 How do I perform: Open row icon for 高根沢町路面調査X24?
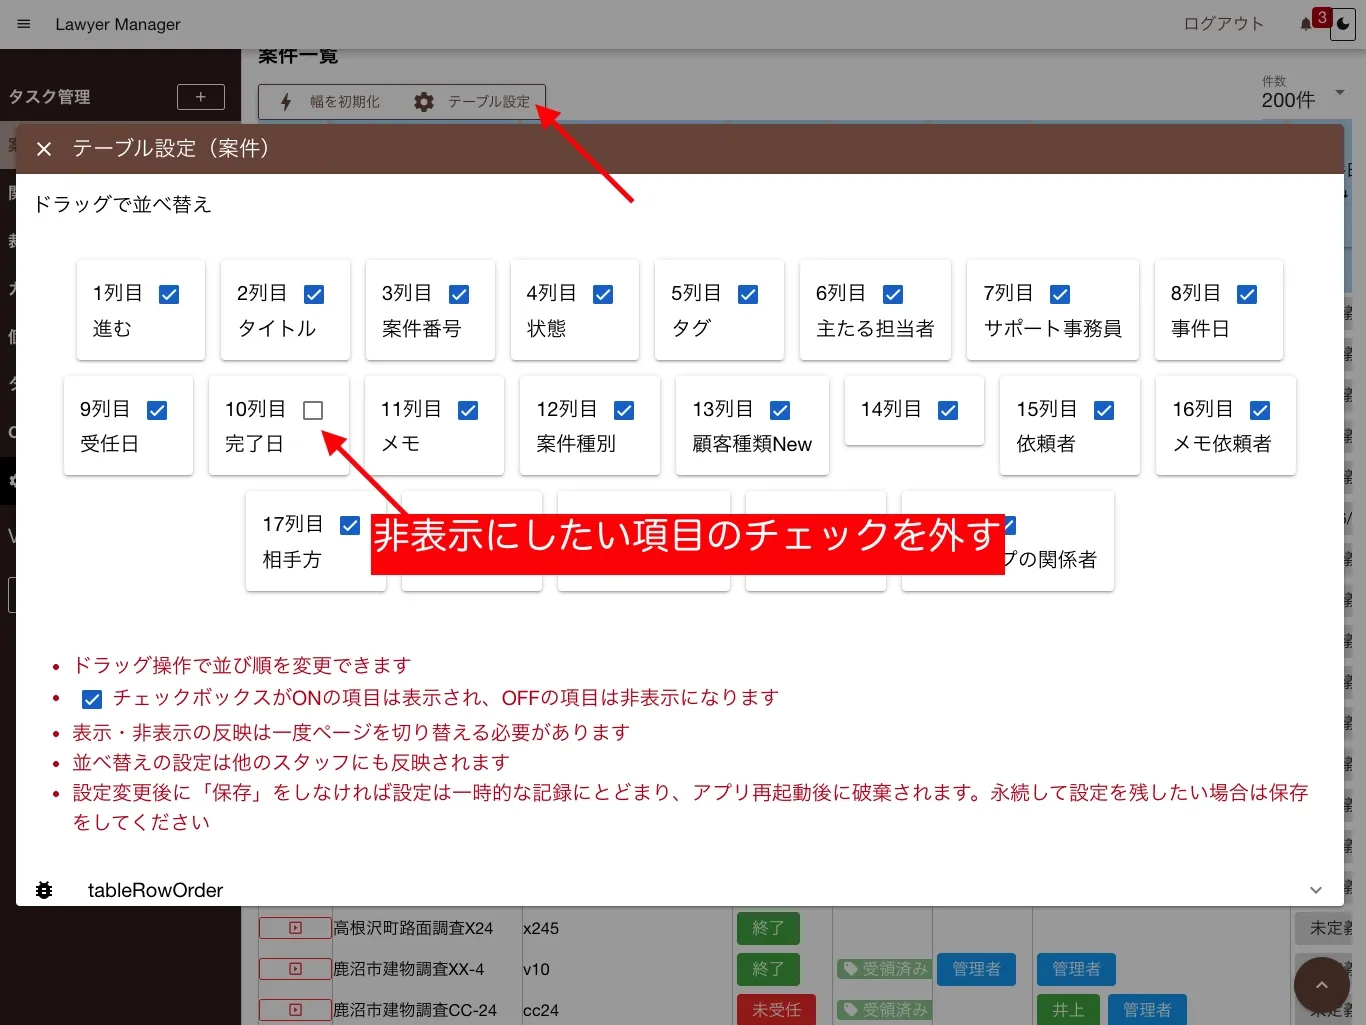[295, 928]
